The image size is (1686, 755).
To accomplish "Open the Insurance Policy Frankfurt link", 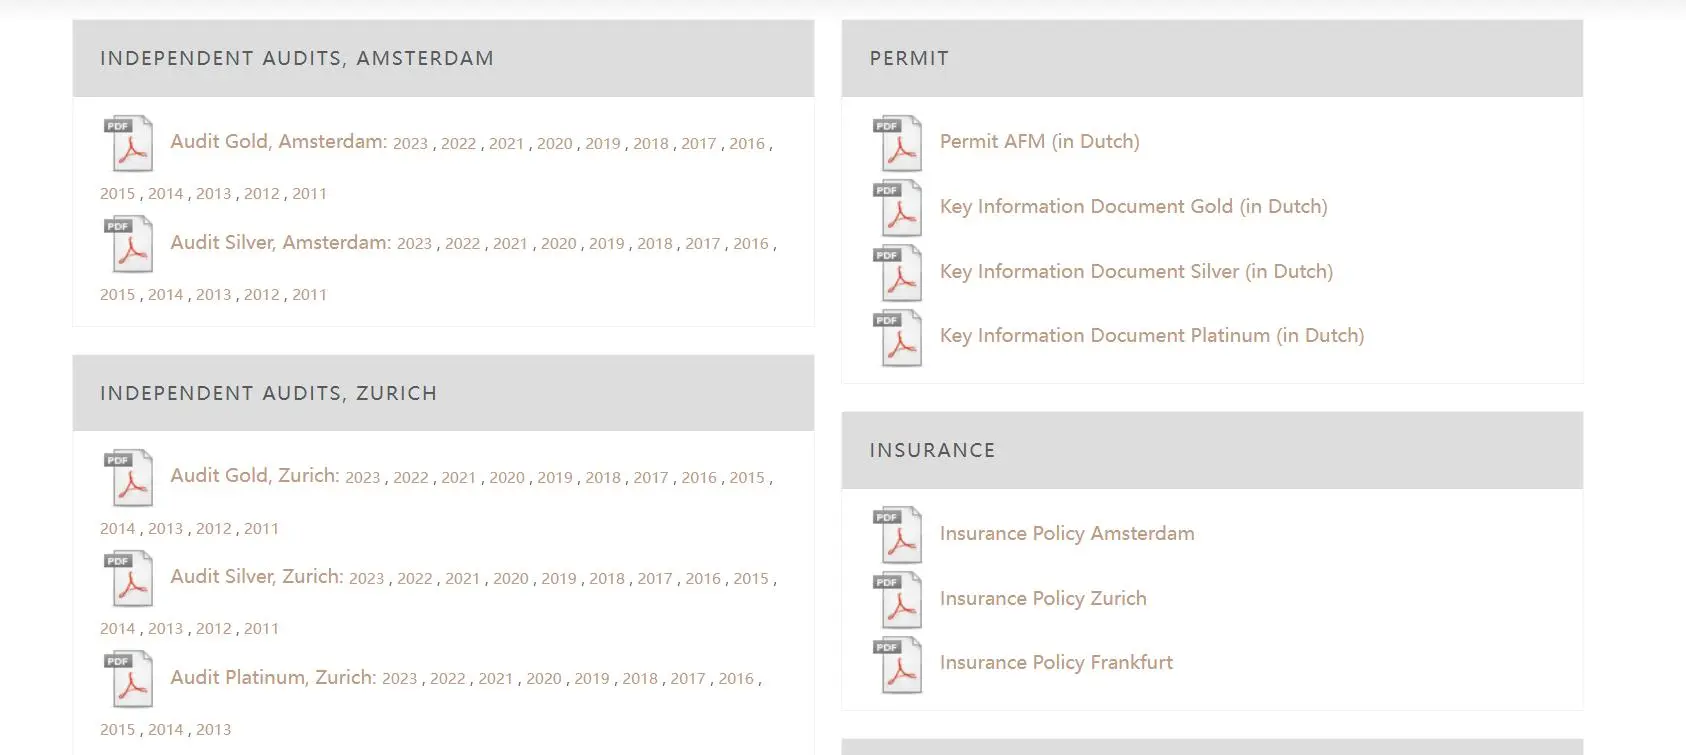I will click(1056, 663).
